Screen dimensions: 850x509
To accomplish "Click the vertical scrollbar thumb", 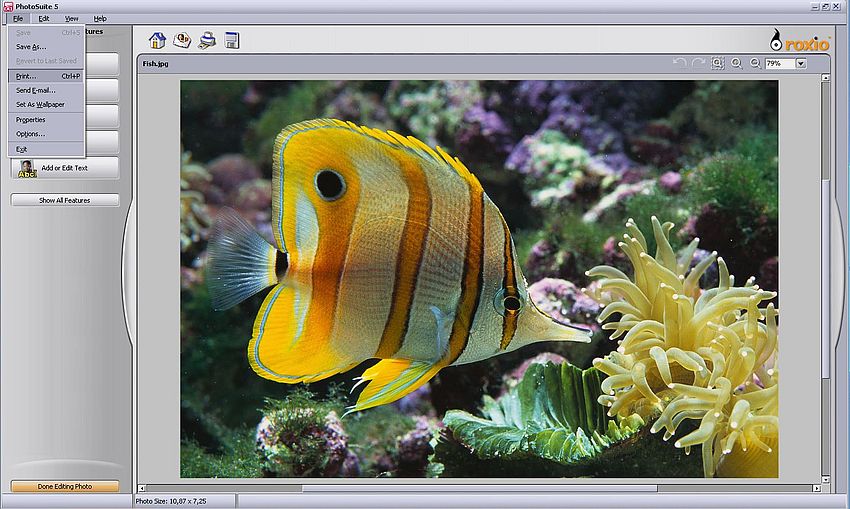I will point(825,279).
